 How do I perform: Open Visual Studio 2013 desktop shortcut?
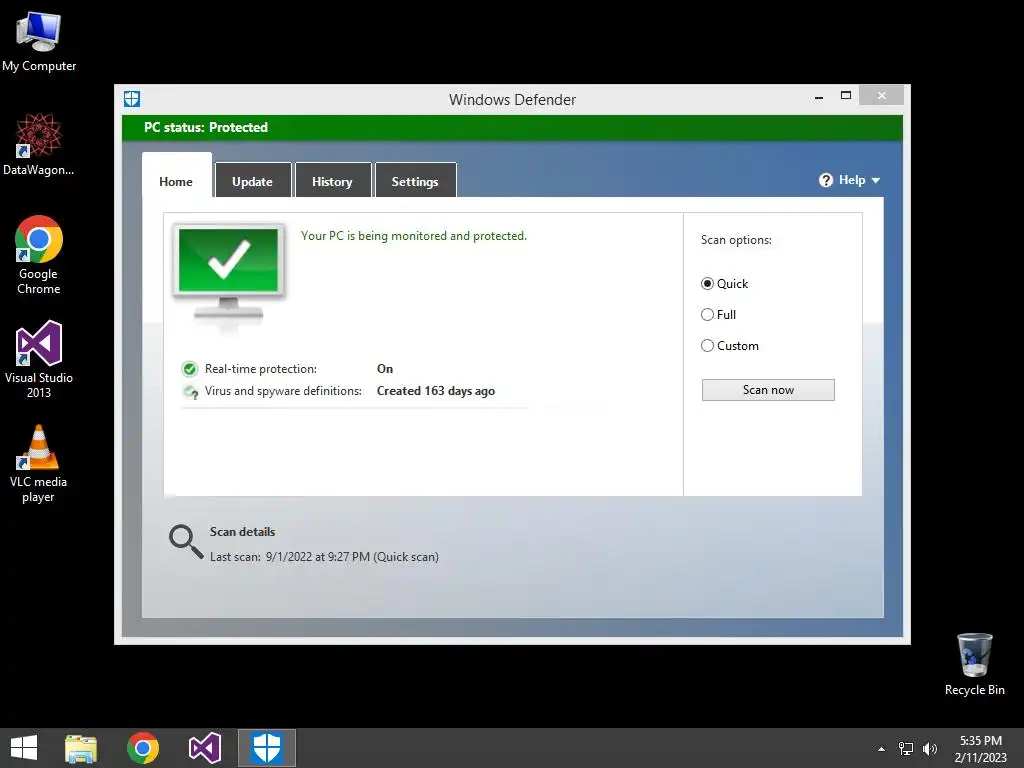39,359
